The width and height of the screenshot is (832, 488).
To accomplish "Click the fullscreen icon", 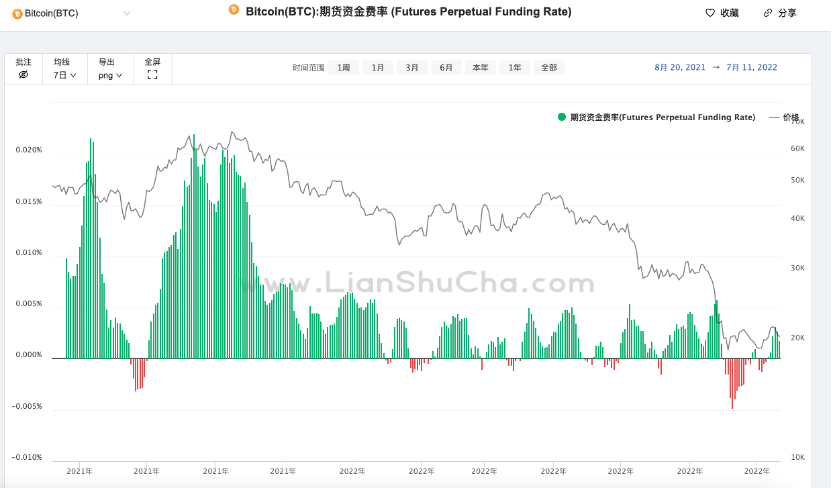I will click(152, 75).
